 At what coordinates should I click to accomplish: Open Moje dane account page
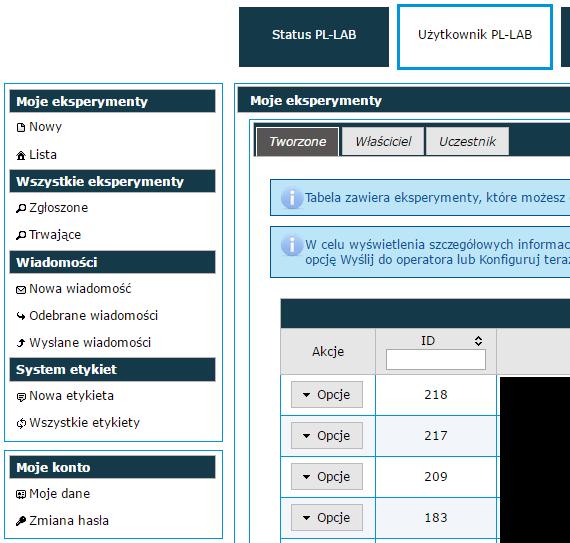point(59,494)
